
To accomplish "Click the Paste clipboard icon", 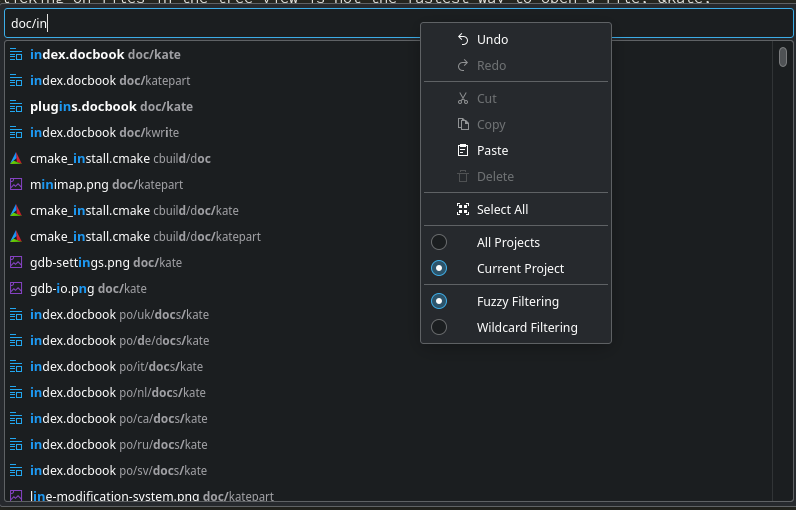I will coord(462,150).
